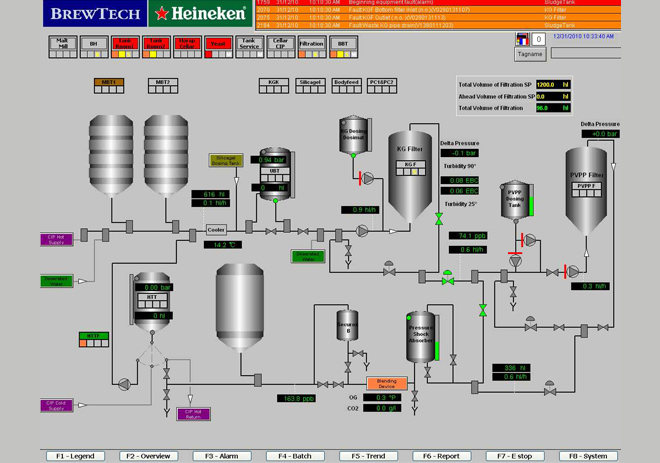
Task: Toggle the green valve above Pressure Shock Absorber line
Action: pyautogui.click(x=483, y=311)
